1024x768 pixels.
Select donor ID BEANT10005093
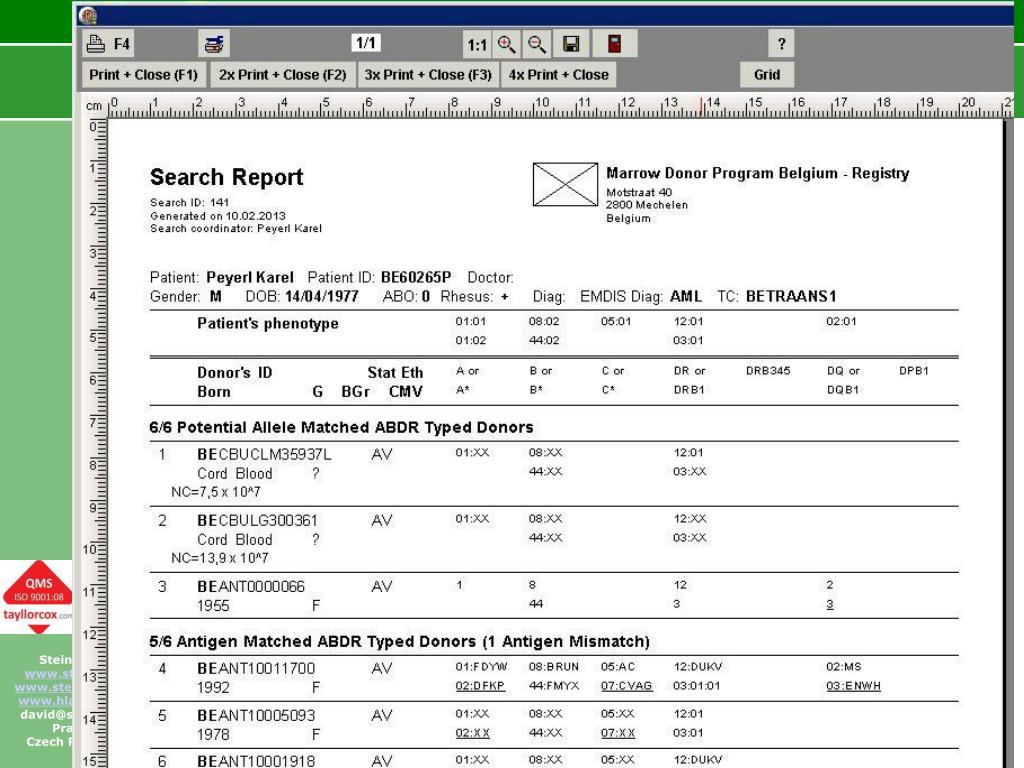point(256,715)
